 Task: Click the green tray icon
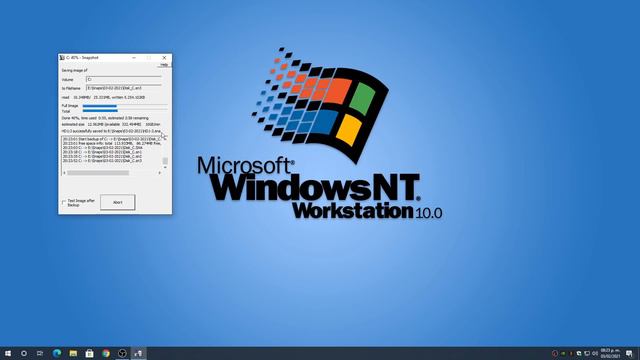[563, 353]
